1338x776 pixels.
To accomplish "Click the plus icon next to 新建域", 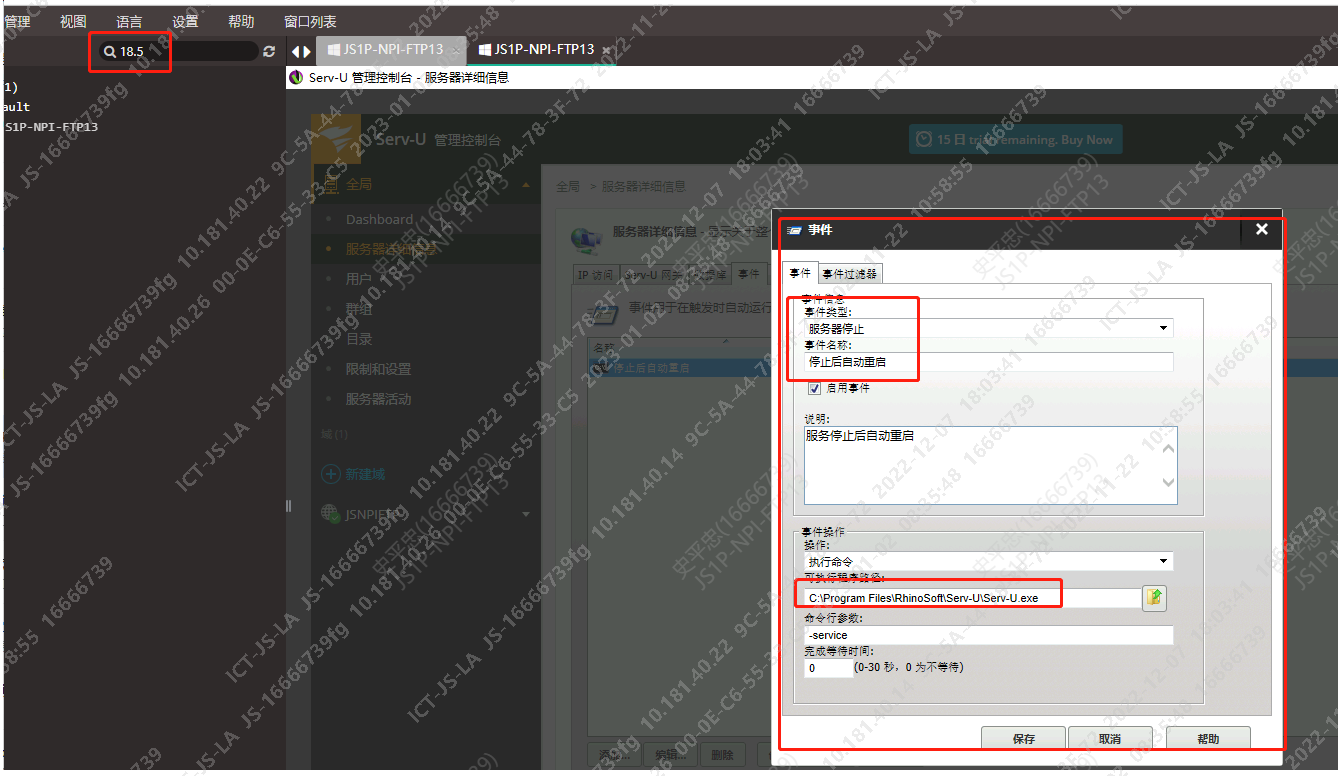I will [331, 474].
